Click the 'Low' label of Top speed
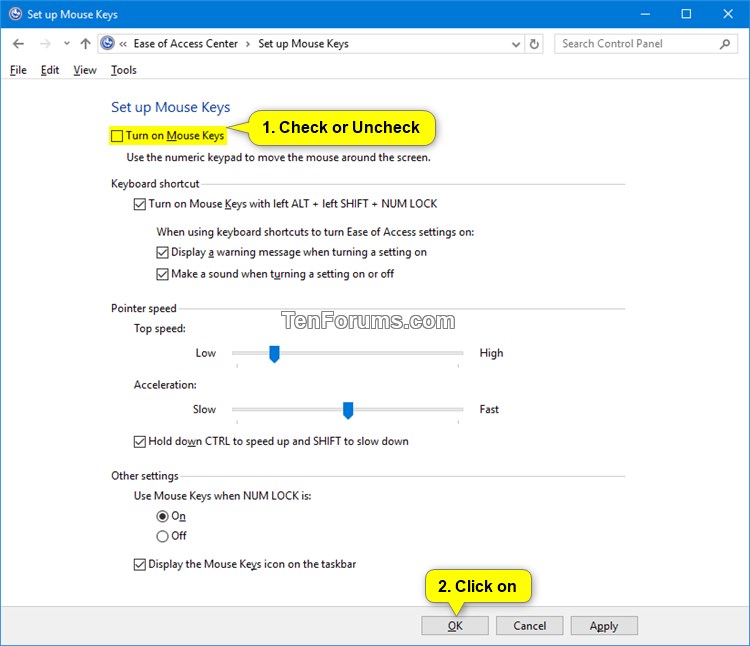This screenshot has height=646, width=750. [206, 353]
